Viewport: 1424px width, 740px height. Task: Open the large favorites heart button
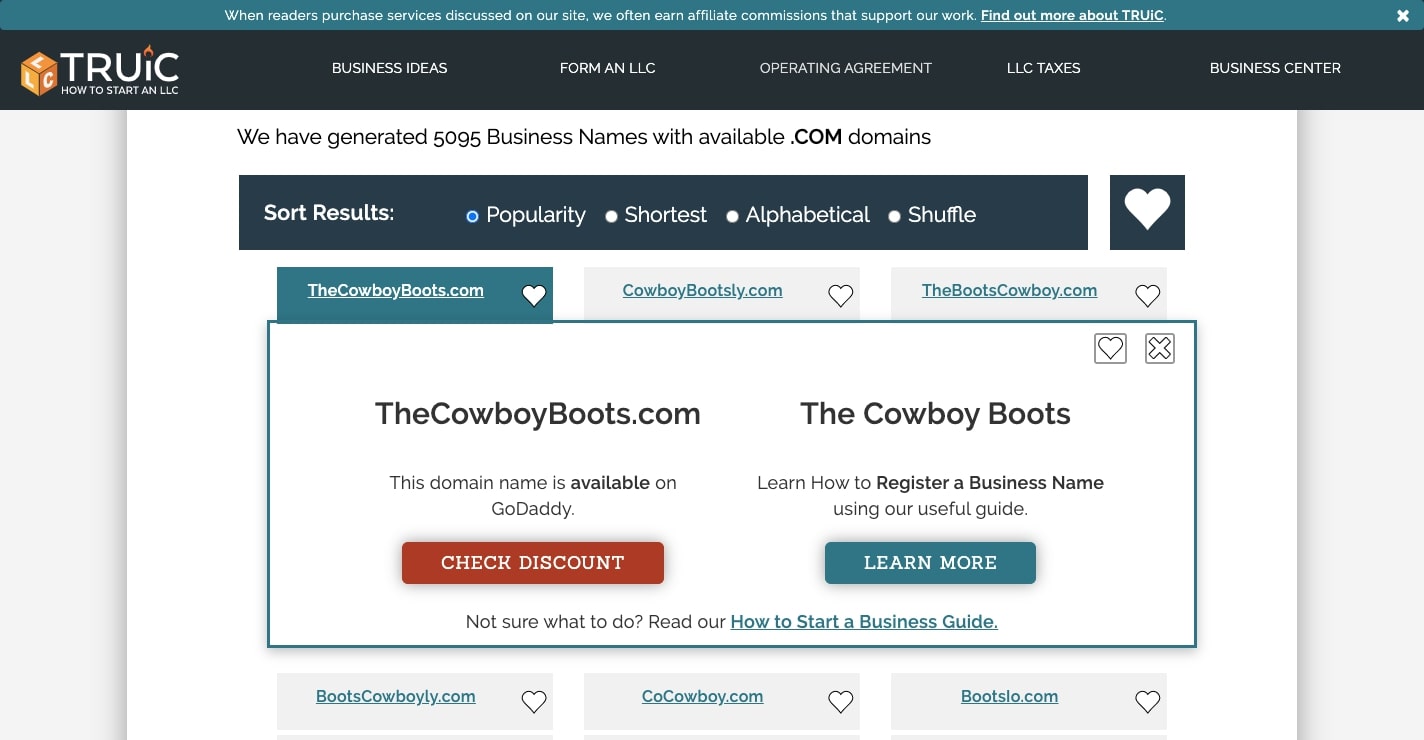point(1147,212)
